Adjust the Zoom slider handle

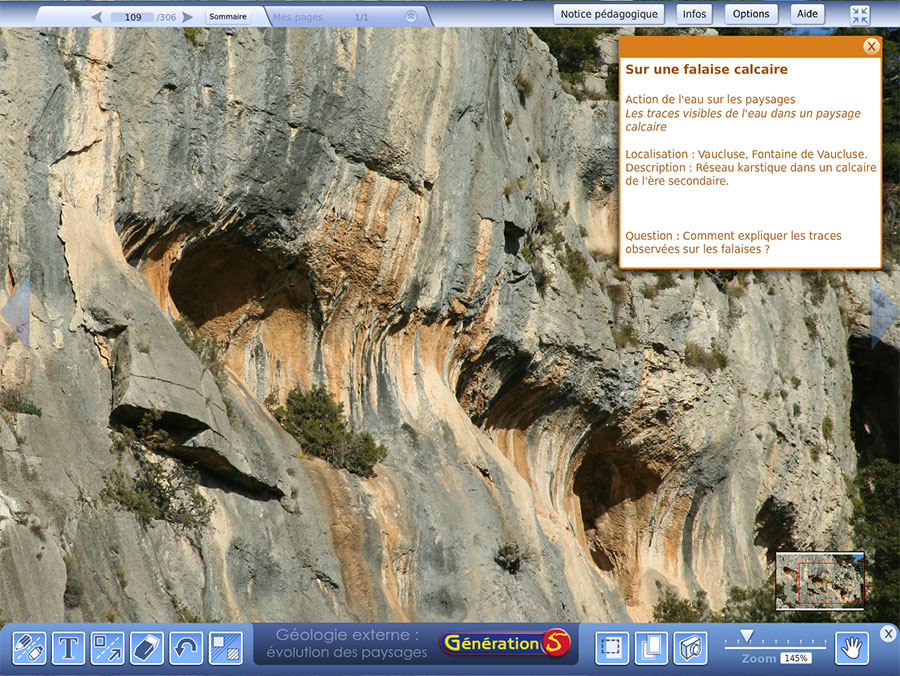coord(746,636)
